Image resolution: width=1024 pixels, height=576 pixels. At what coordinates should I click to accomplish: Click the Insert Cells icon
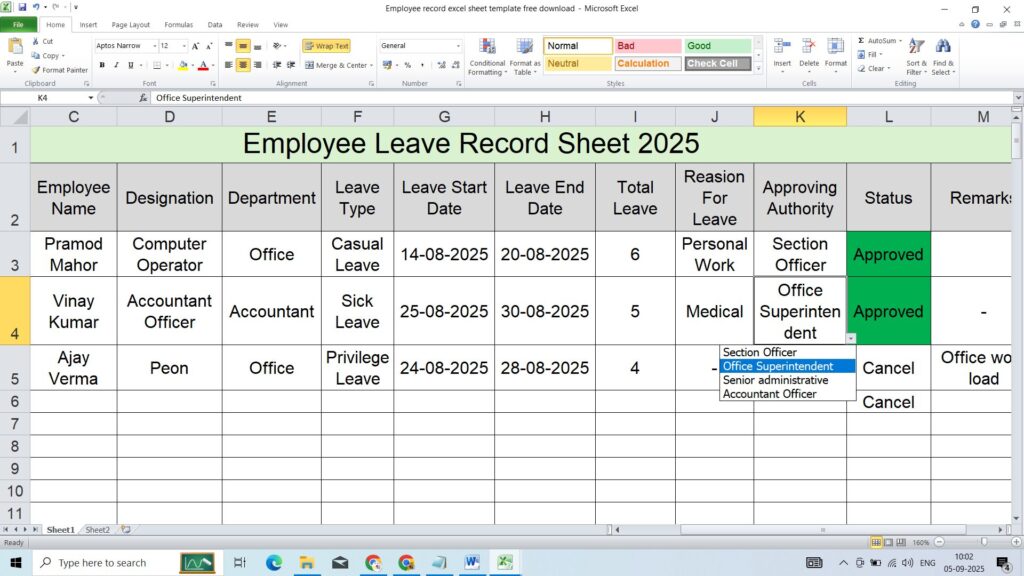[782, 48]
